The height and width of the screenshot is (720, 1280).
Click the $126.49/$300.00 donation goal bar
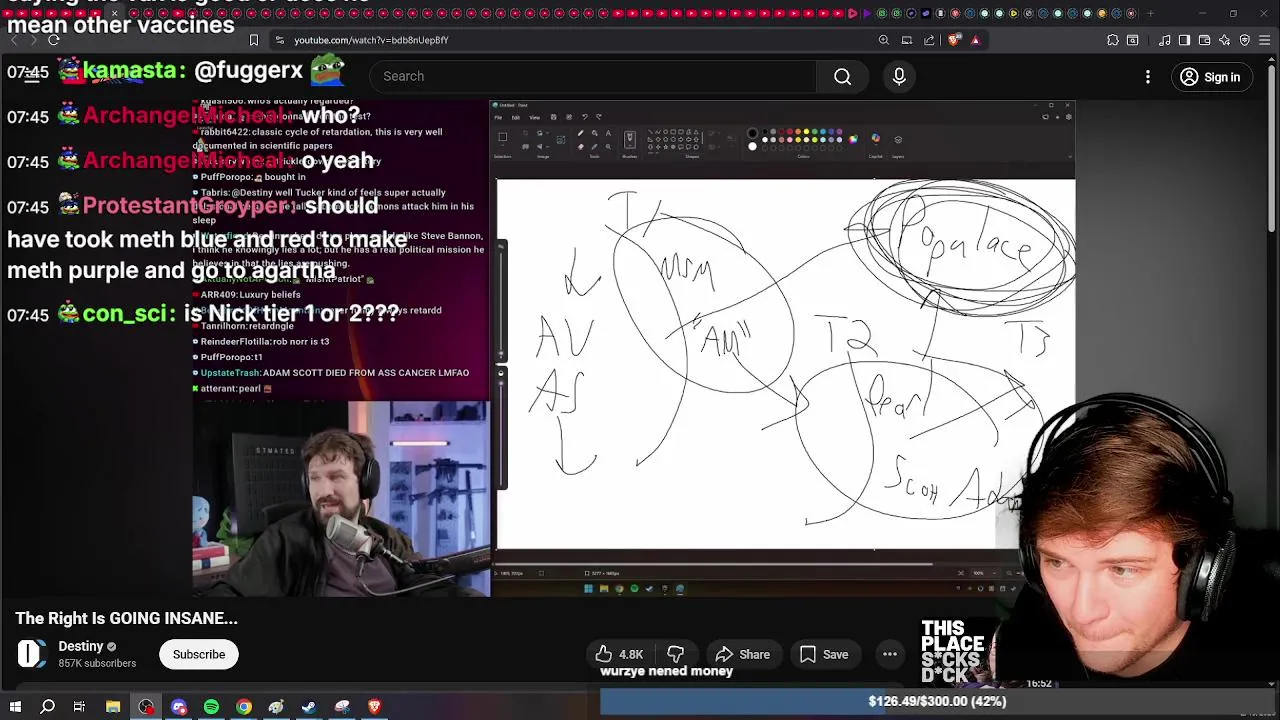tap(936, 701)
